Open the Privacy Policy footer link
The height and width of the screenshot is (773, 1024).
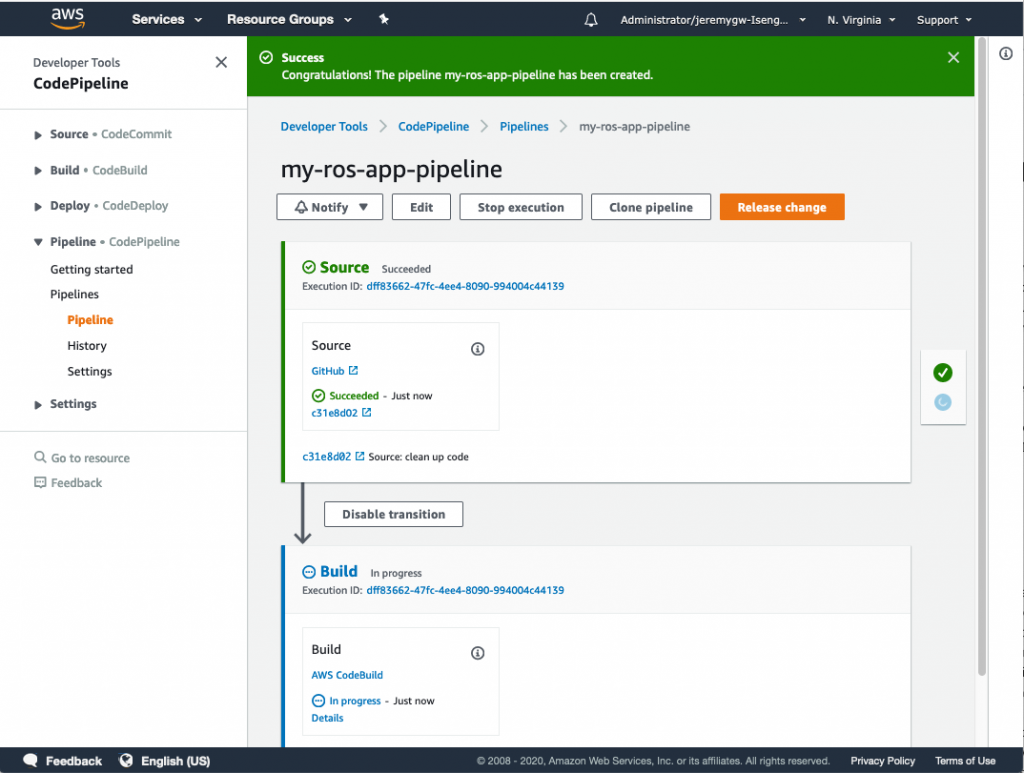point(882,761)
